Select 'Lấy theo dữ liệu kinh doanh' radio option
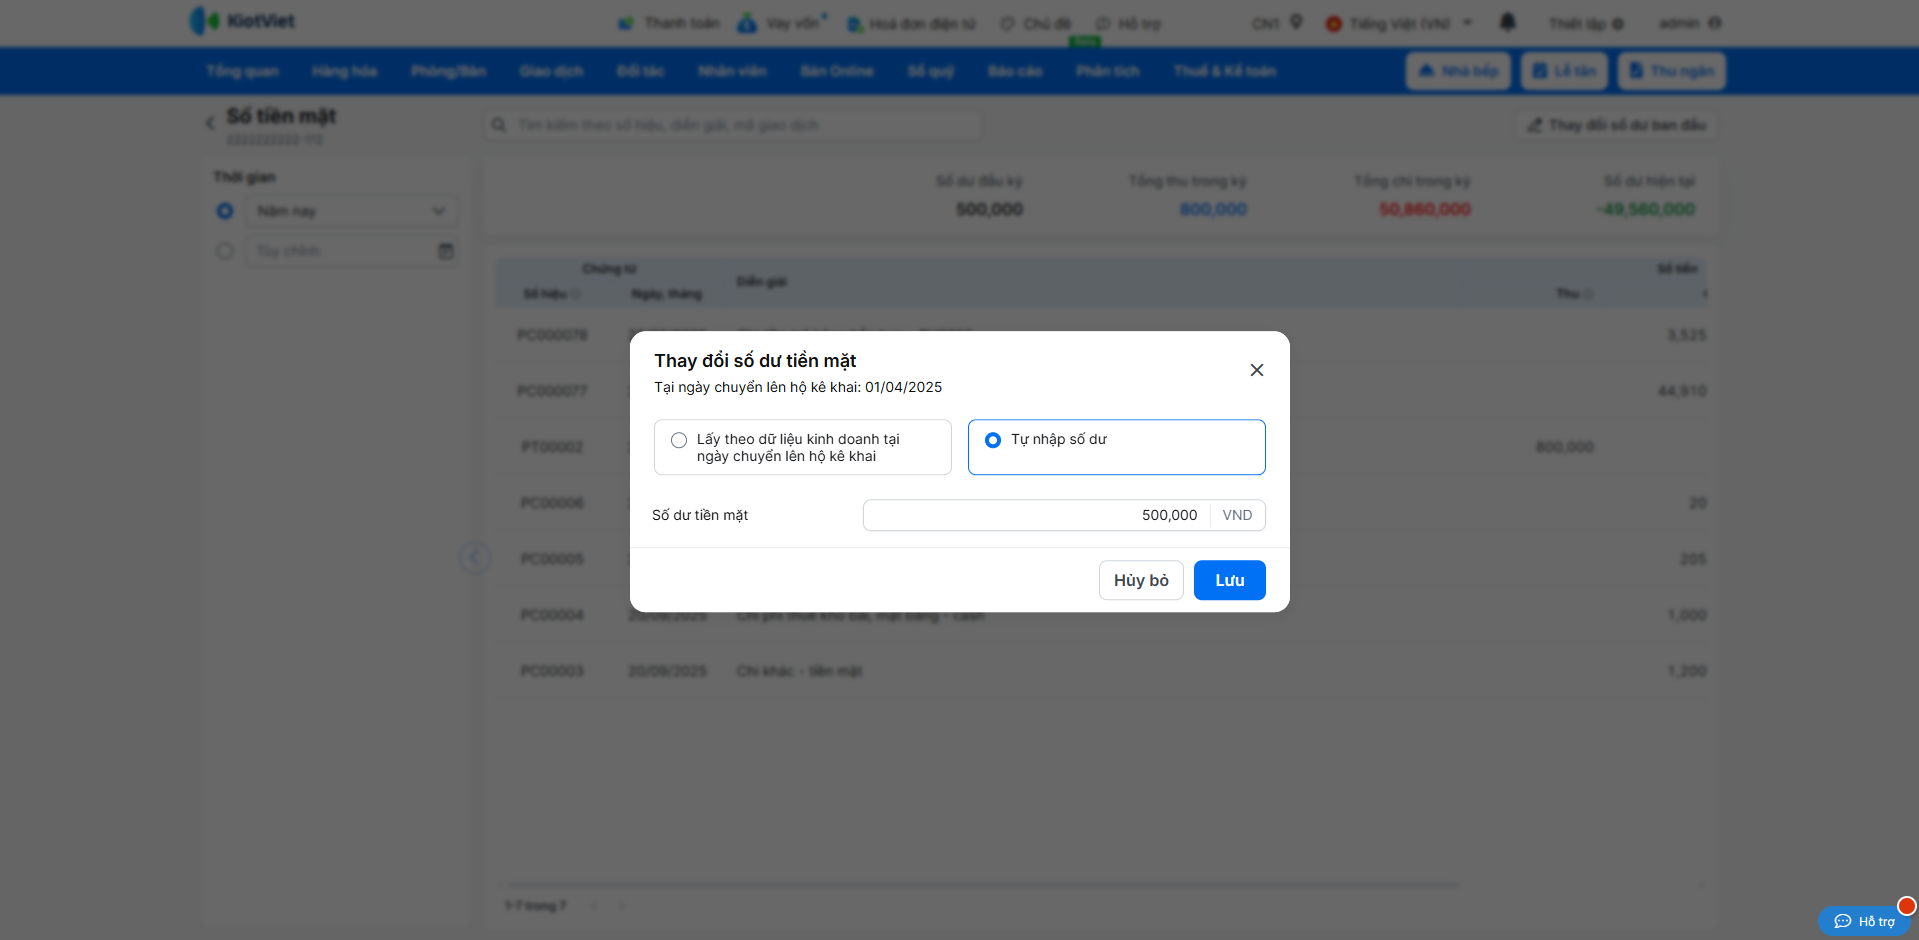 pos(679,440)
